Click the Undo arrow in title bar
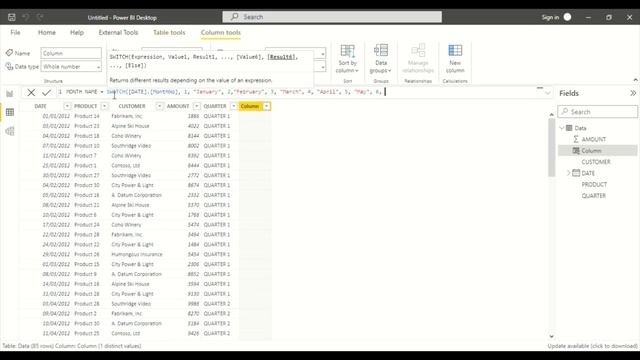 (x=26, y=17)
